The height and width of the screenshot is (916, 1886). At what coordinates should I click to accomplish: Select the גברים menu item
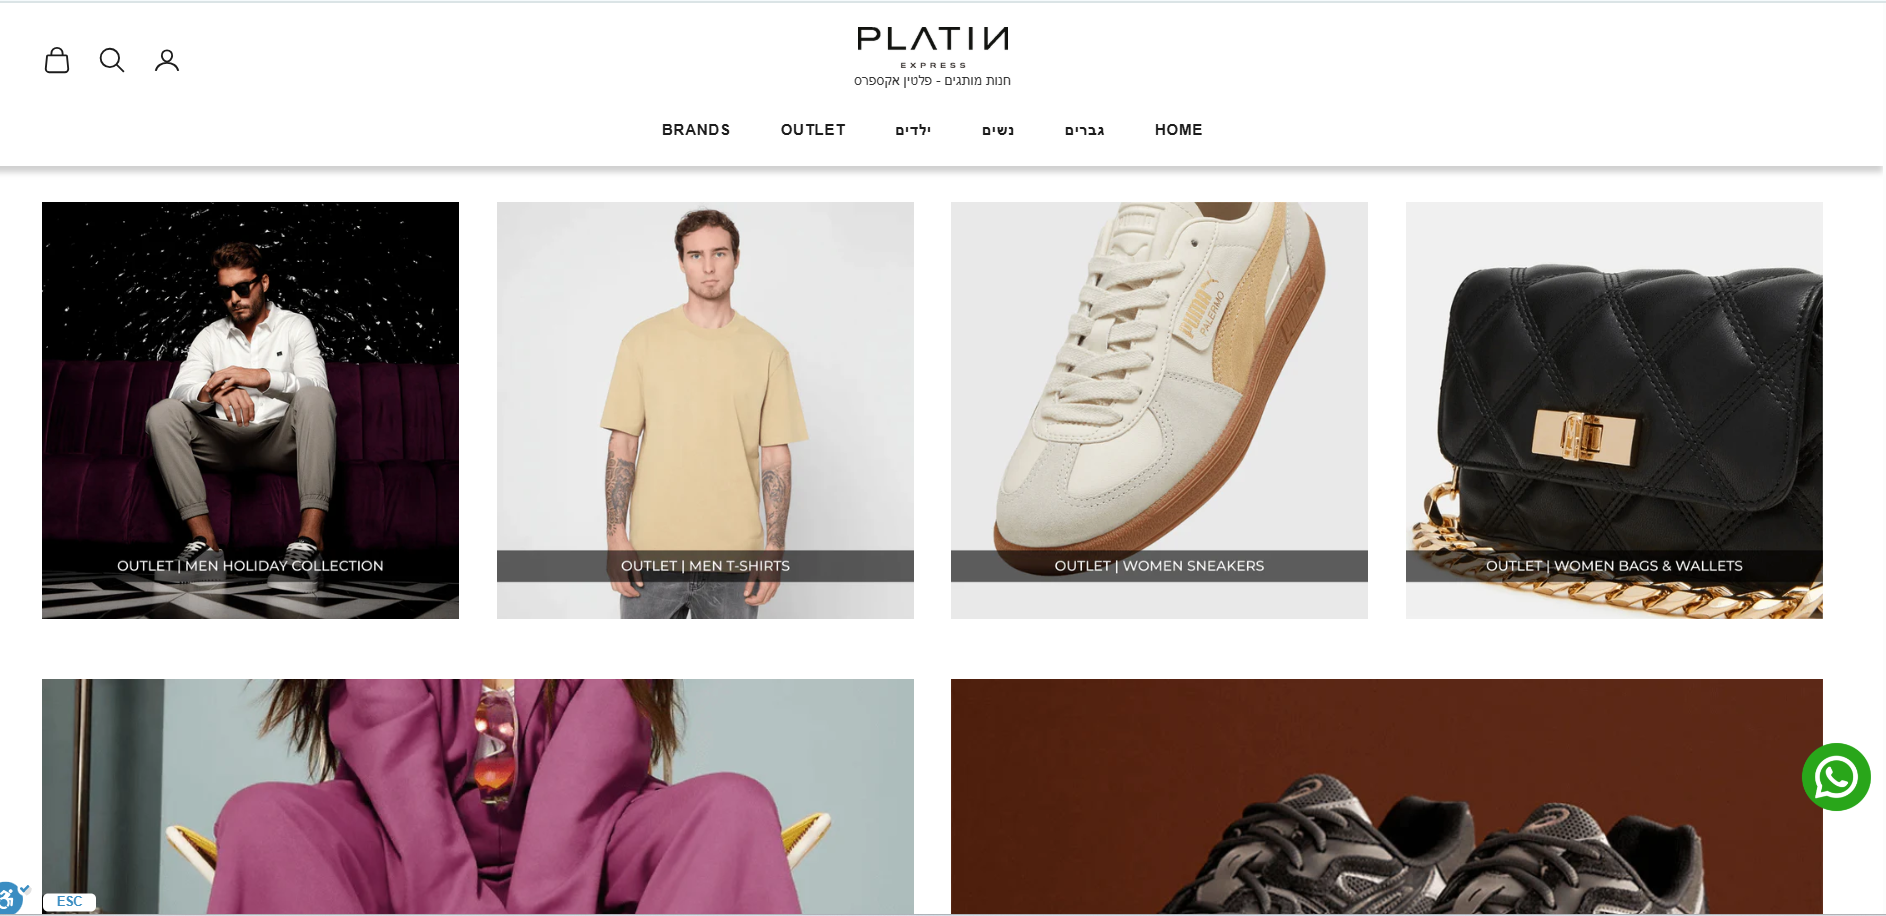click(1085, 130)
